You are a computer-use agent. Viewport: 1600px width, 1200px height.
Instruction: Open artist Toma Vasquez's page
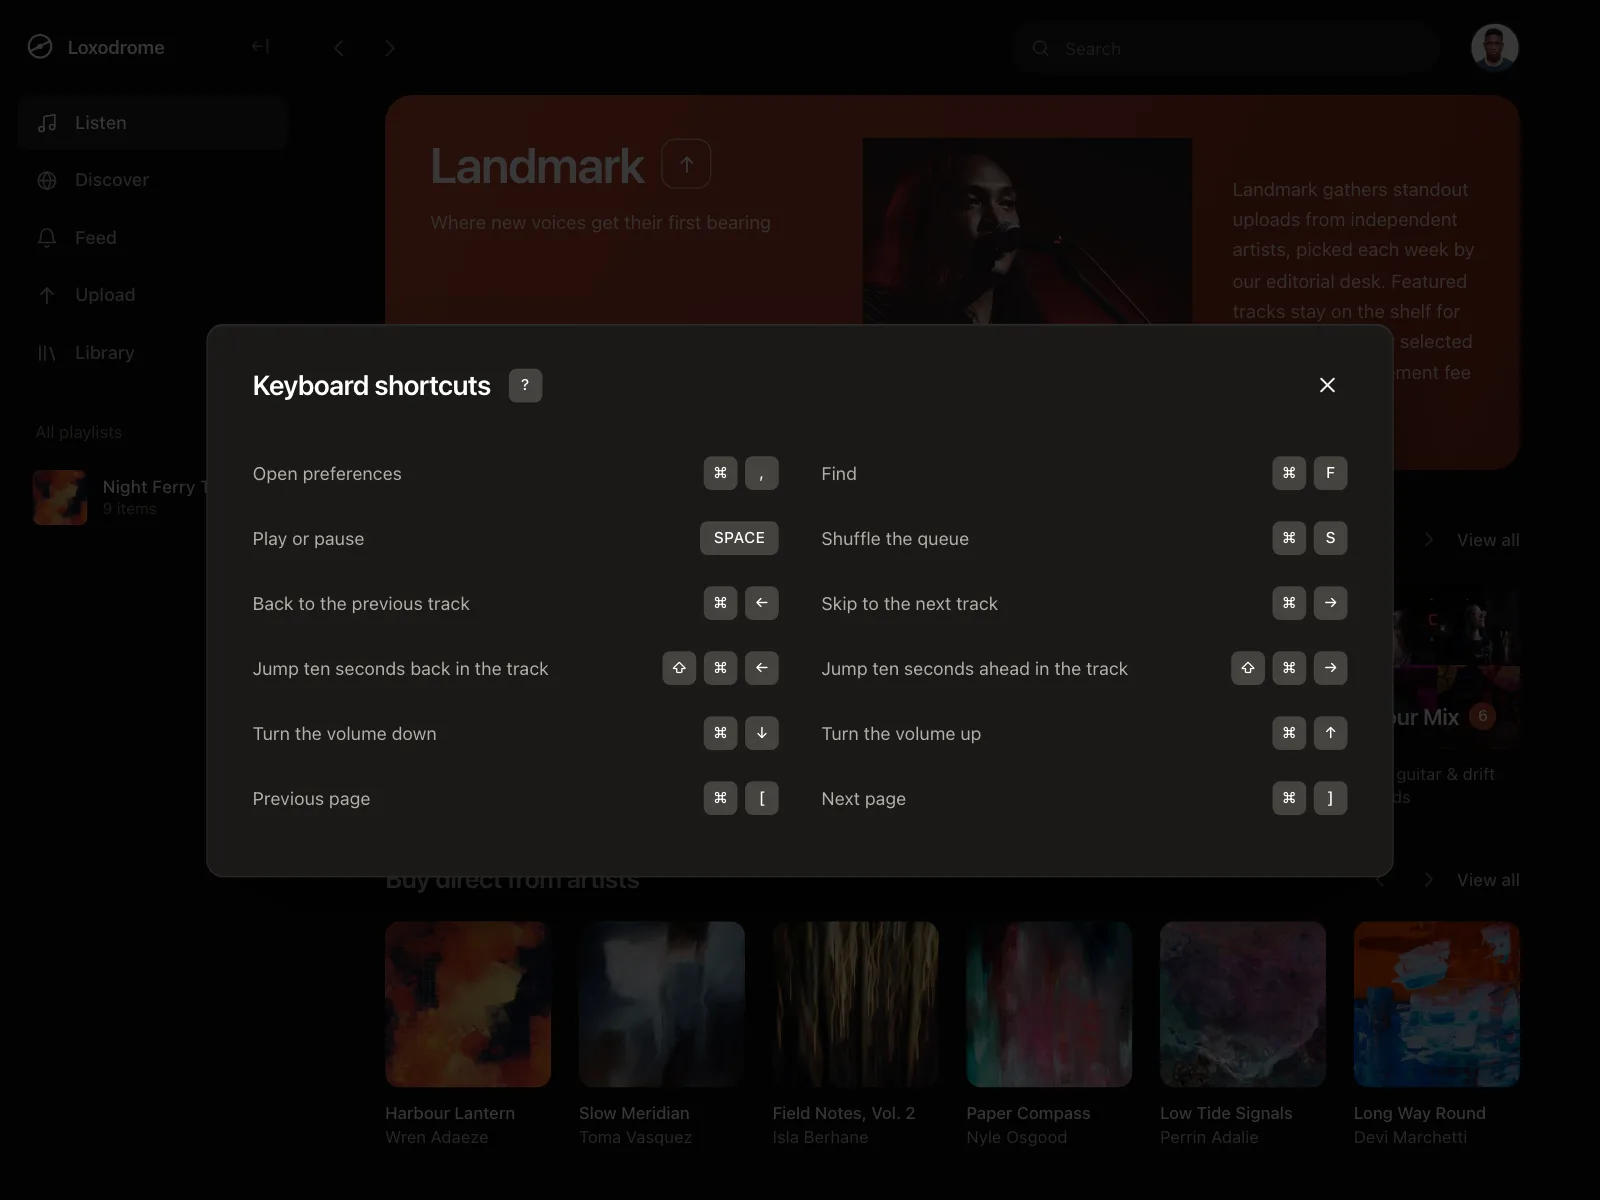point(635,1137)
